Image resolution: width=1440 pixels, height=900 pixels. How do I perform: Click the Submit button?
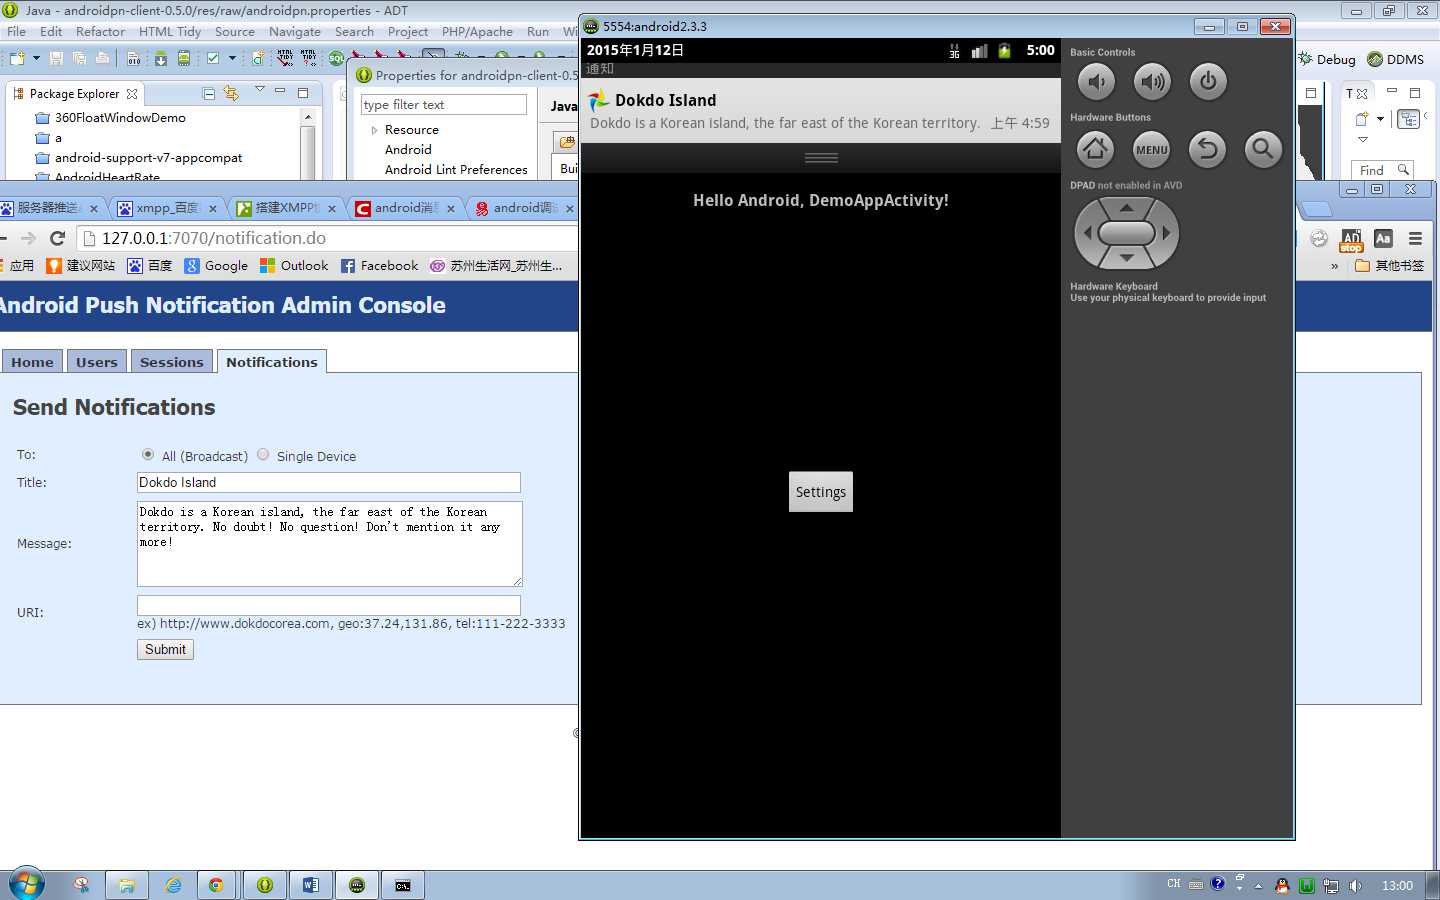(165, 649)
